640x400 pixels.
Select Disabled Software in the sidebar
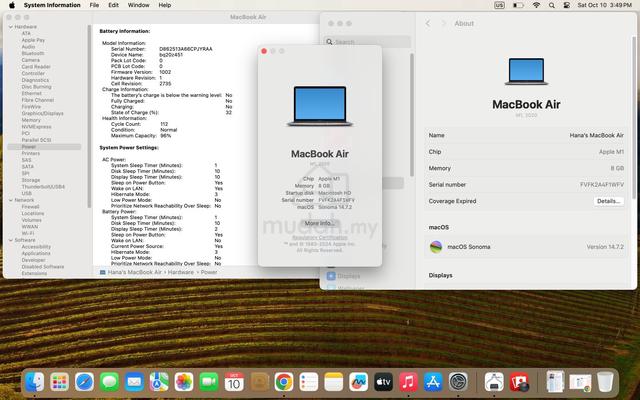pos(42,267)
